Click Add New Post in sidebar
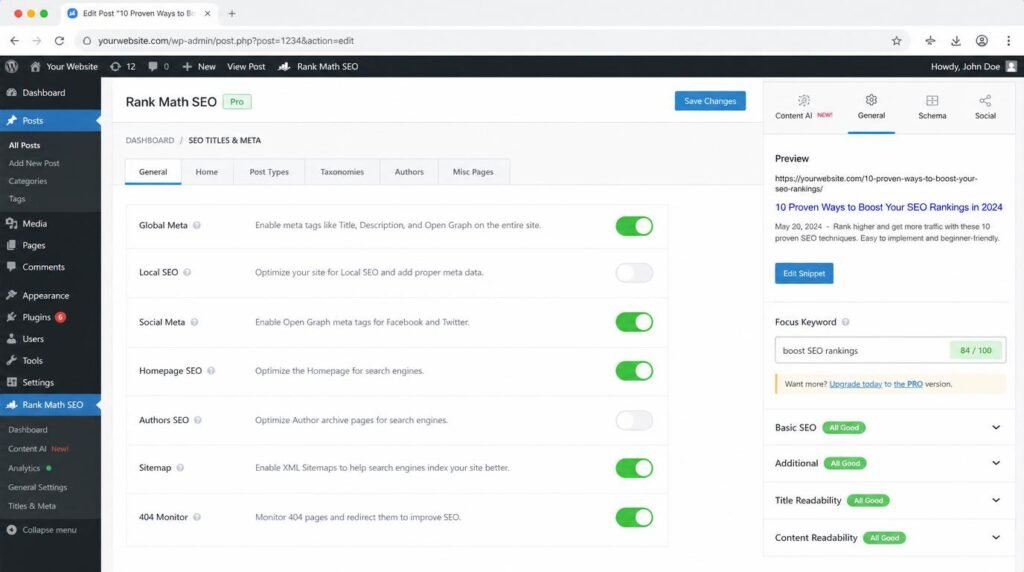Viewport: 1024px width, 572px height. [34, 163]
